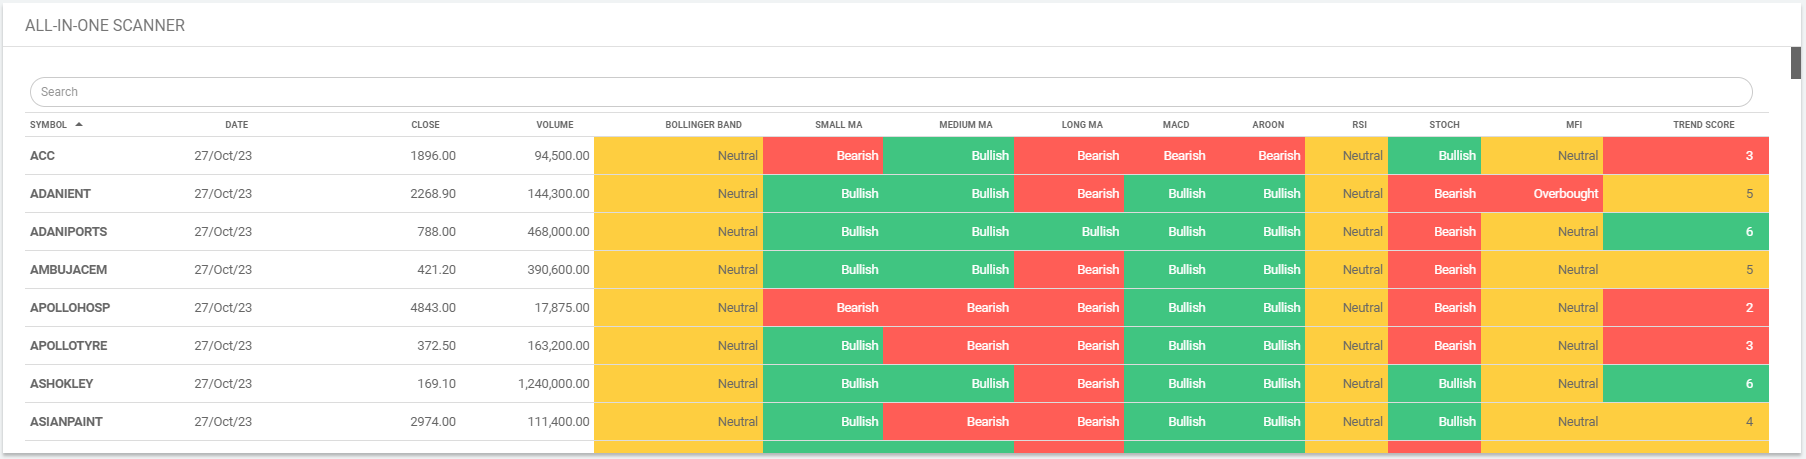Viewport: 1806px width, 459px height.
Task: Sort by SYMBOL column header
Action: tap(48, 125)
